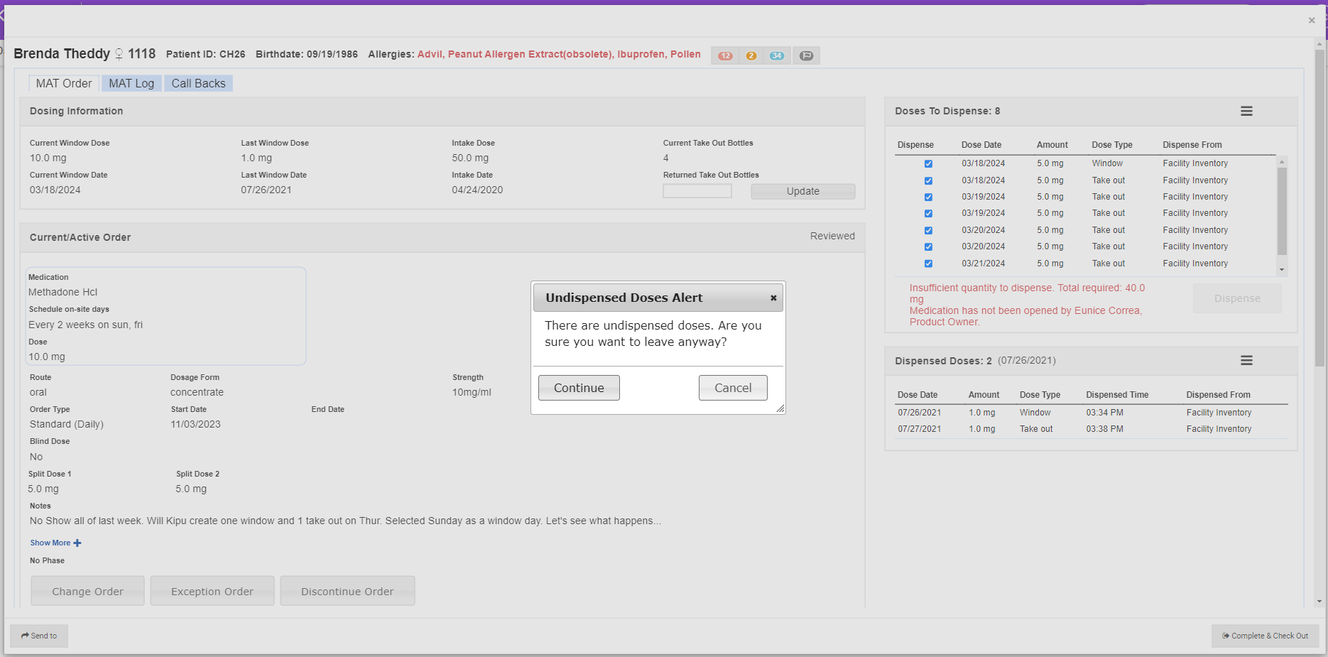Image resolution: width=1328 pixels, height=657 pixels.
Task: Click the Discontinue Order button
Action: pyautogui.click(x=347, y=591)
